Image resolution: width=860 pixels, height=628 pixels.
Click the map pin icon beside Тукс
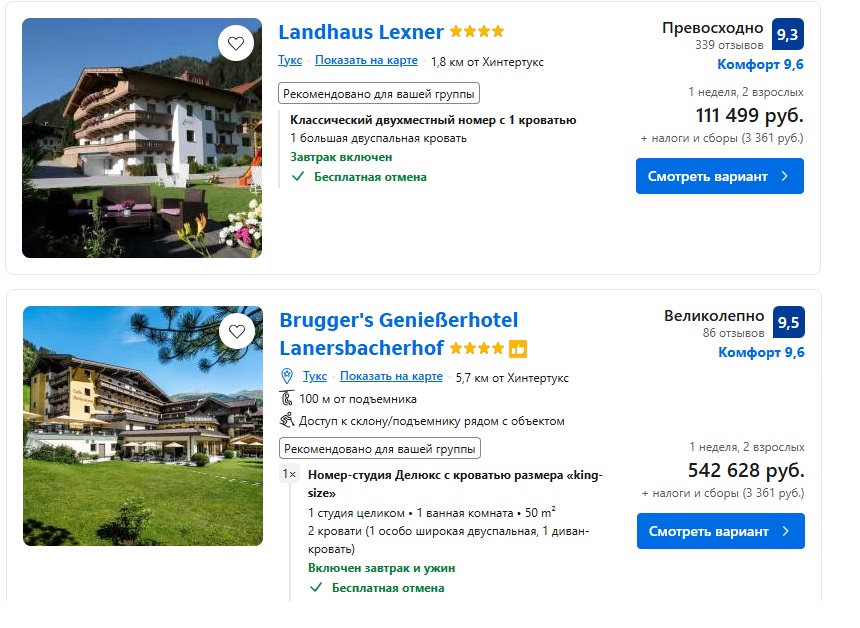coord(288,376)
